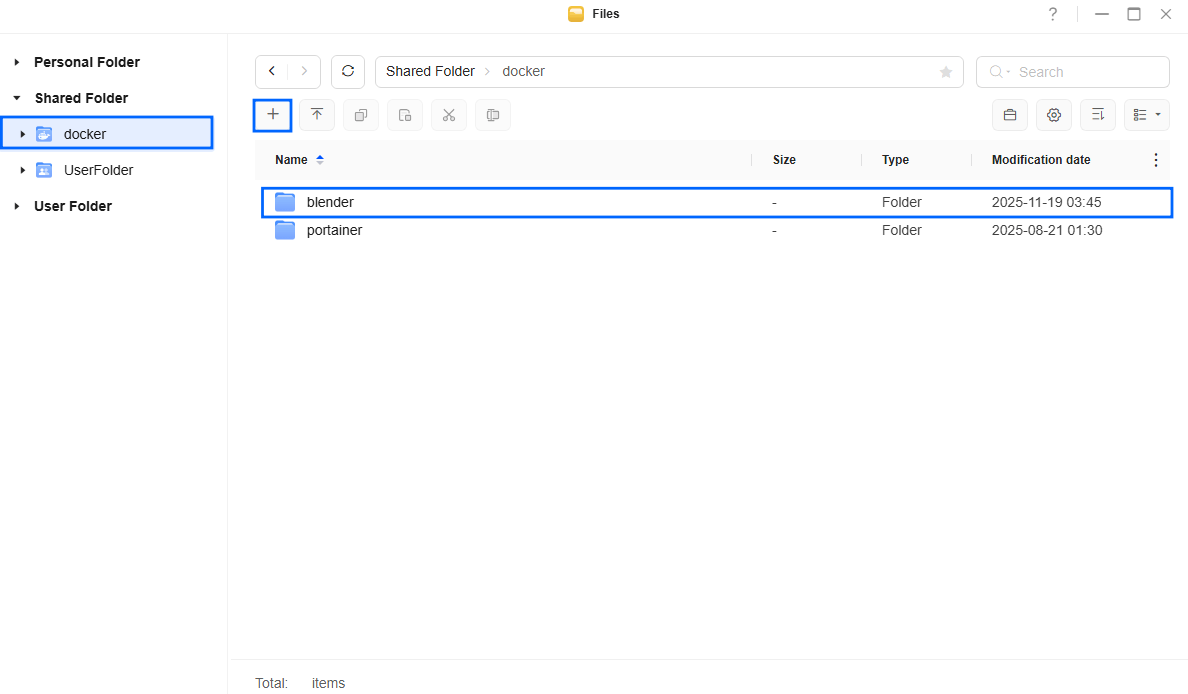Expand the Personal Folder tree node
The height and width of the screenshot is (694, 1188).
click(x=17, y=62)
